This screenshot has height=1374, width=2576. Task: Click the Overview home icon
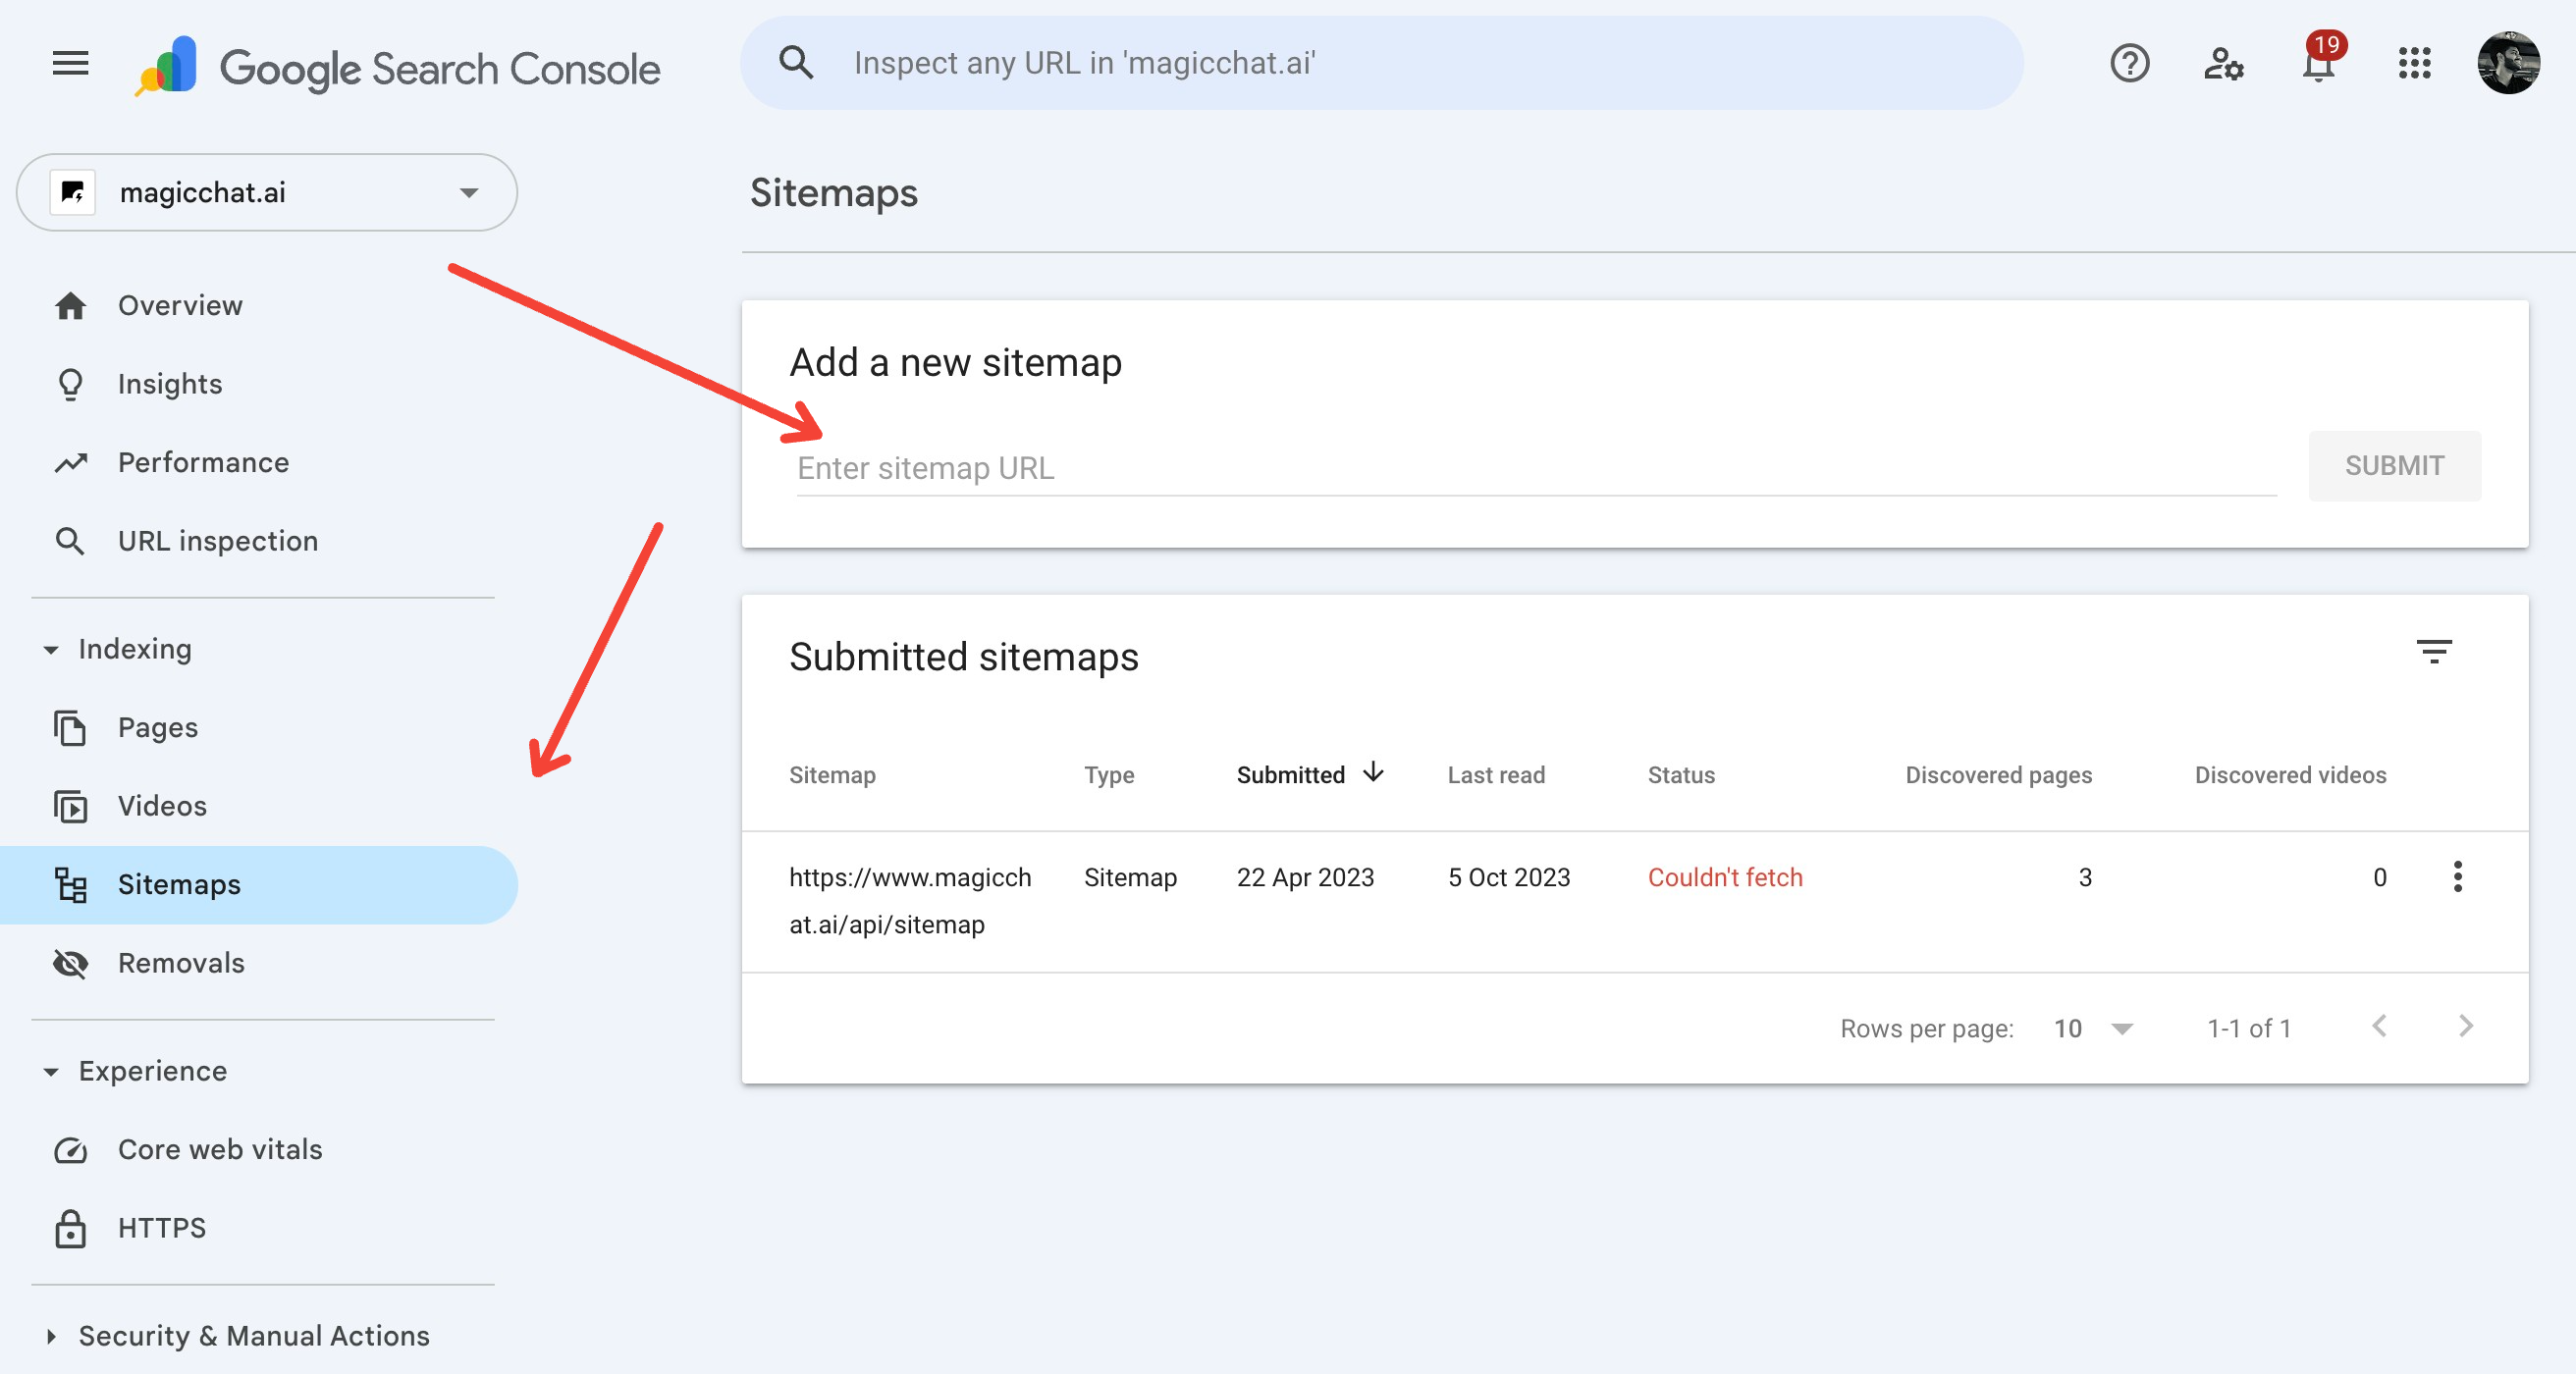click(x=70, y=305)
